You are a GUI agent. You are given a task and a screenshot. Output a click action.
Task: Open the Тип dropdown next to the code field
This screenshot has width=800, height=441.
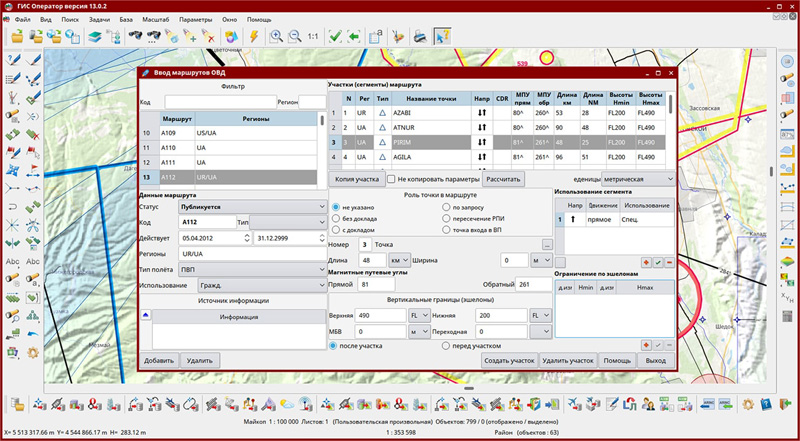click(x=288, y=223)
